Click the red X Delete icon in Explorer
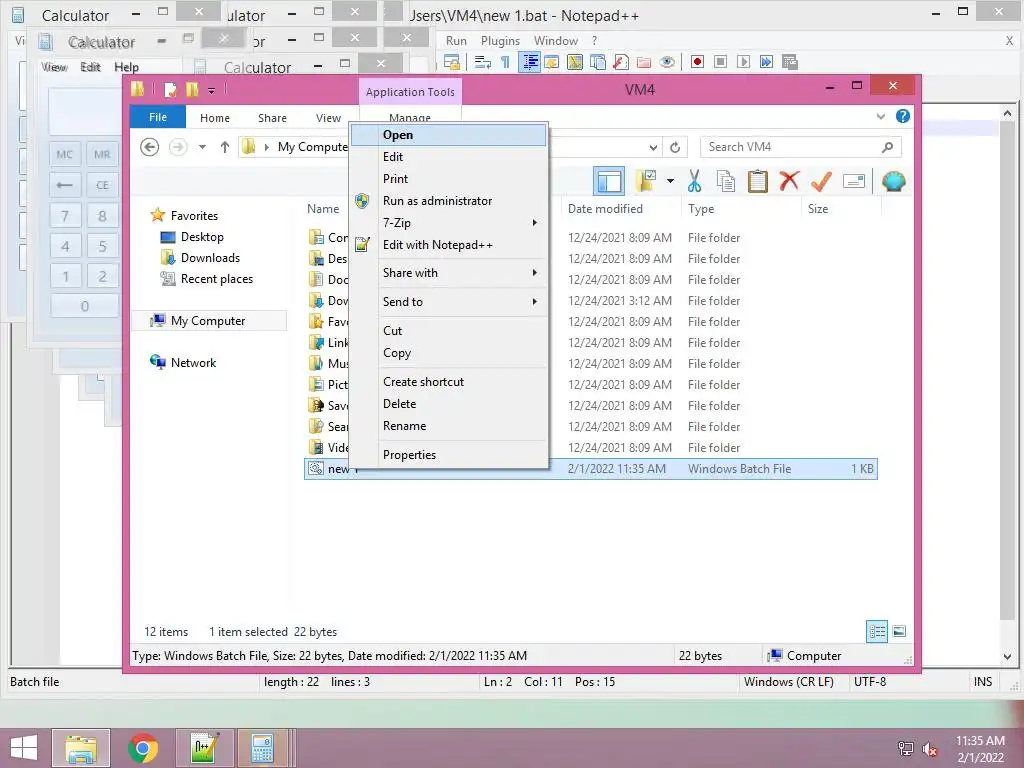The width and height of the screenshot is (1024, 768). 789,181
